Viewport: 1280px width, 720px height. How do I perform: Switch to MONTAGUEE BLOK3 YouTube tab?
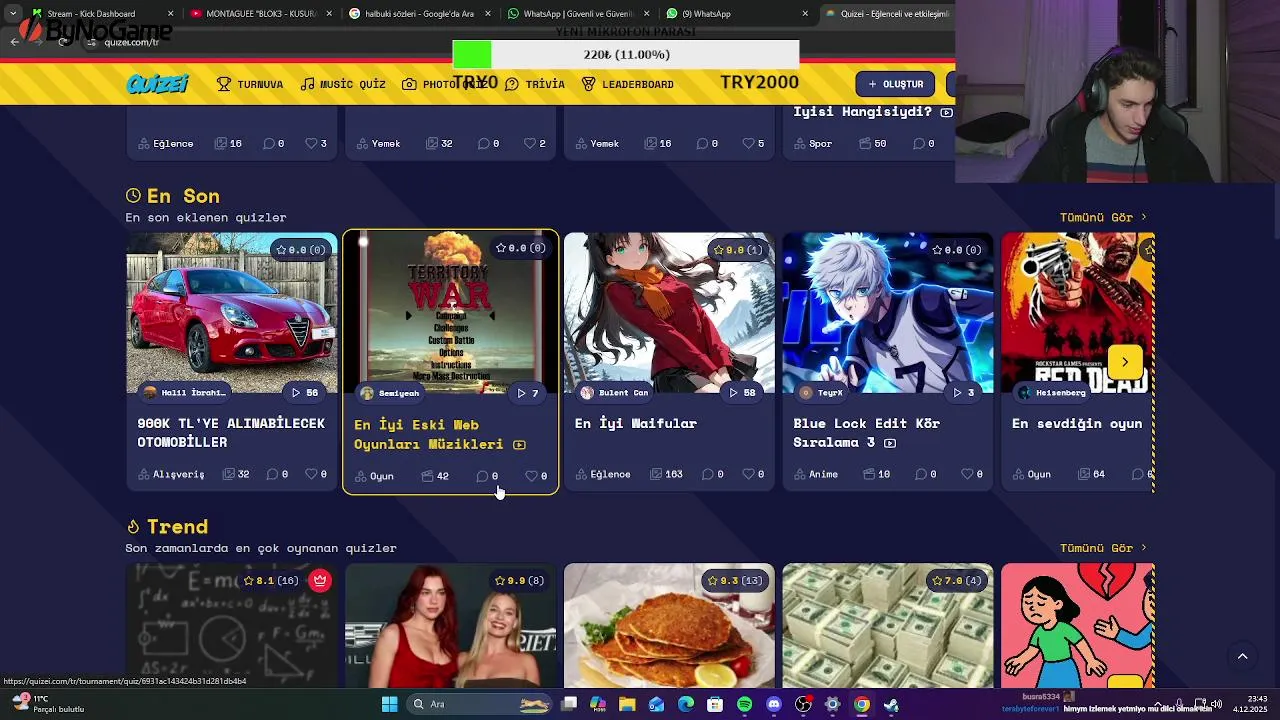click(x=260, y=14)
